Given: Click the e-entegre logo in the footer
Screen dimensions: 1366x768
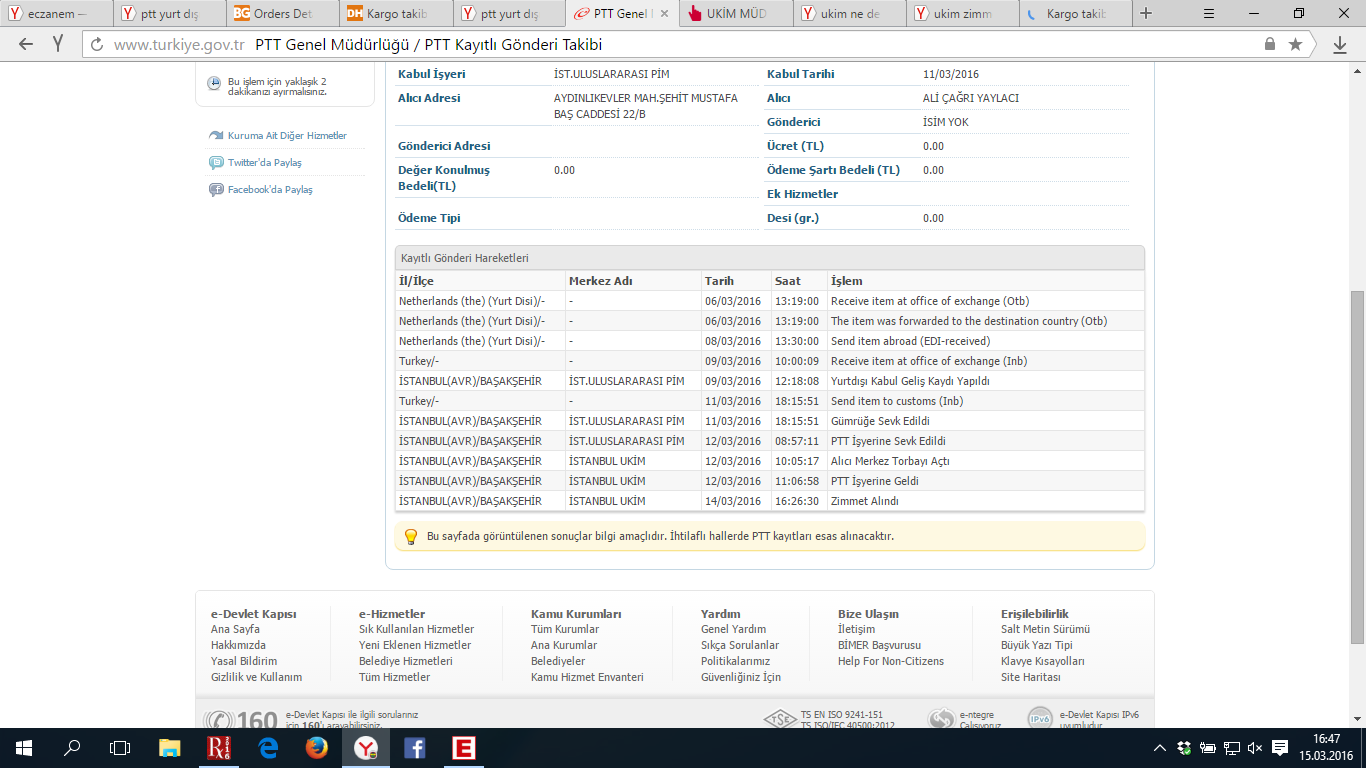Looking at the screenshot, I should pyautogui.click(x=941, y=719).
